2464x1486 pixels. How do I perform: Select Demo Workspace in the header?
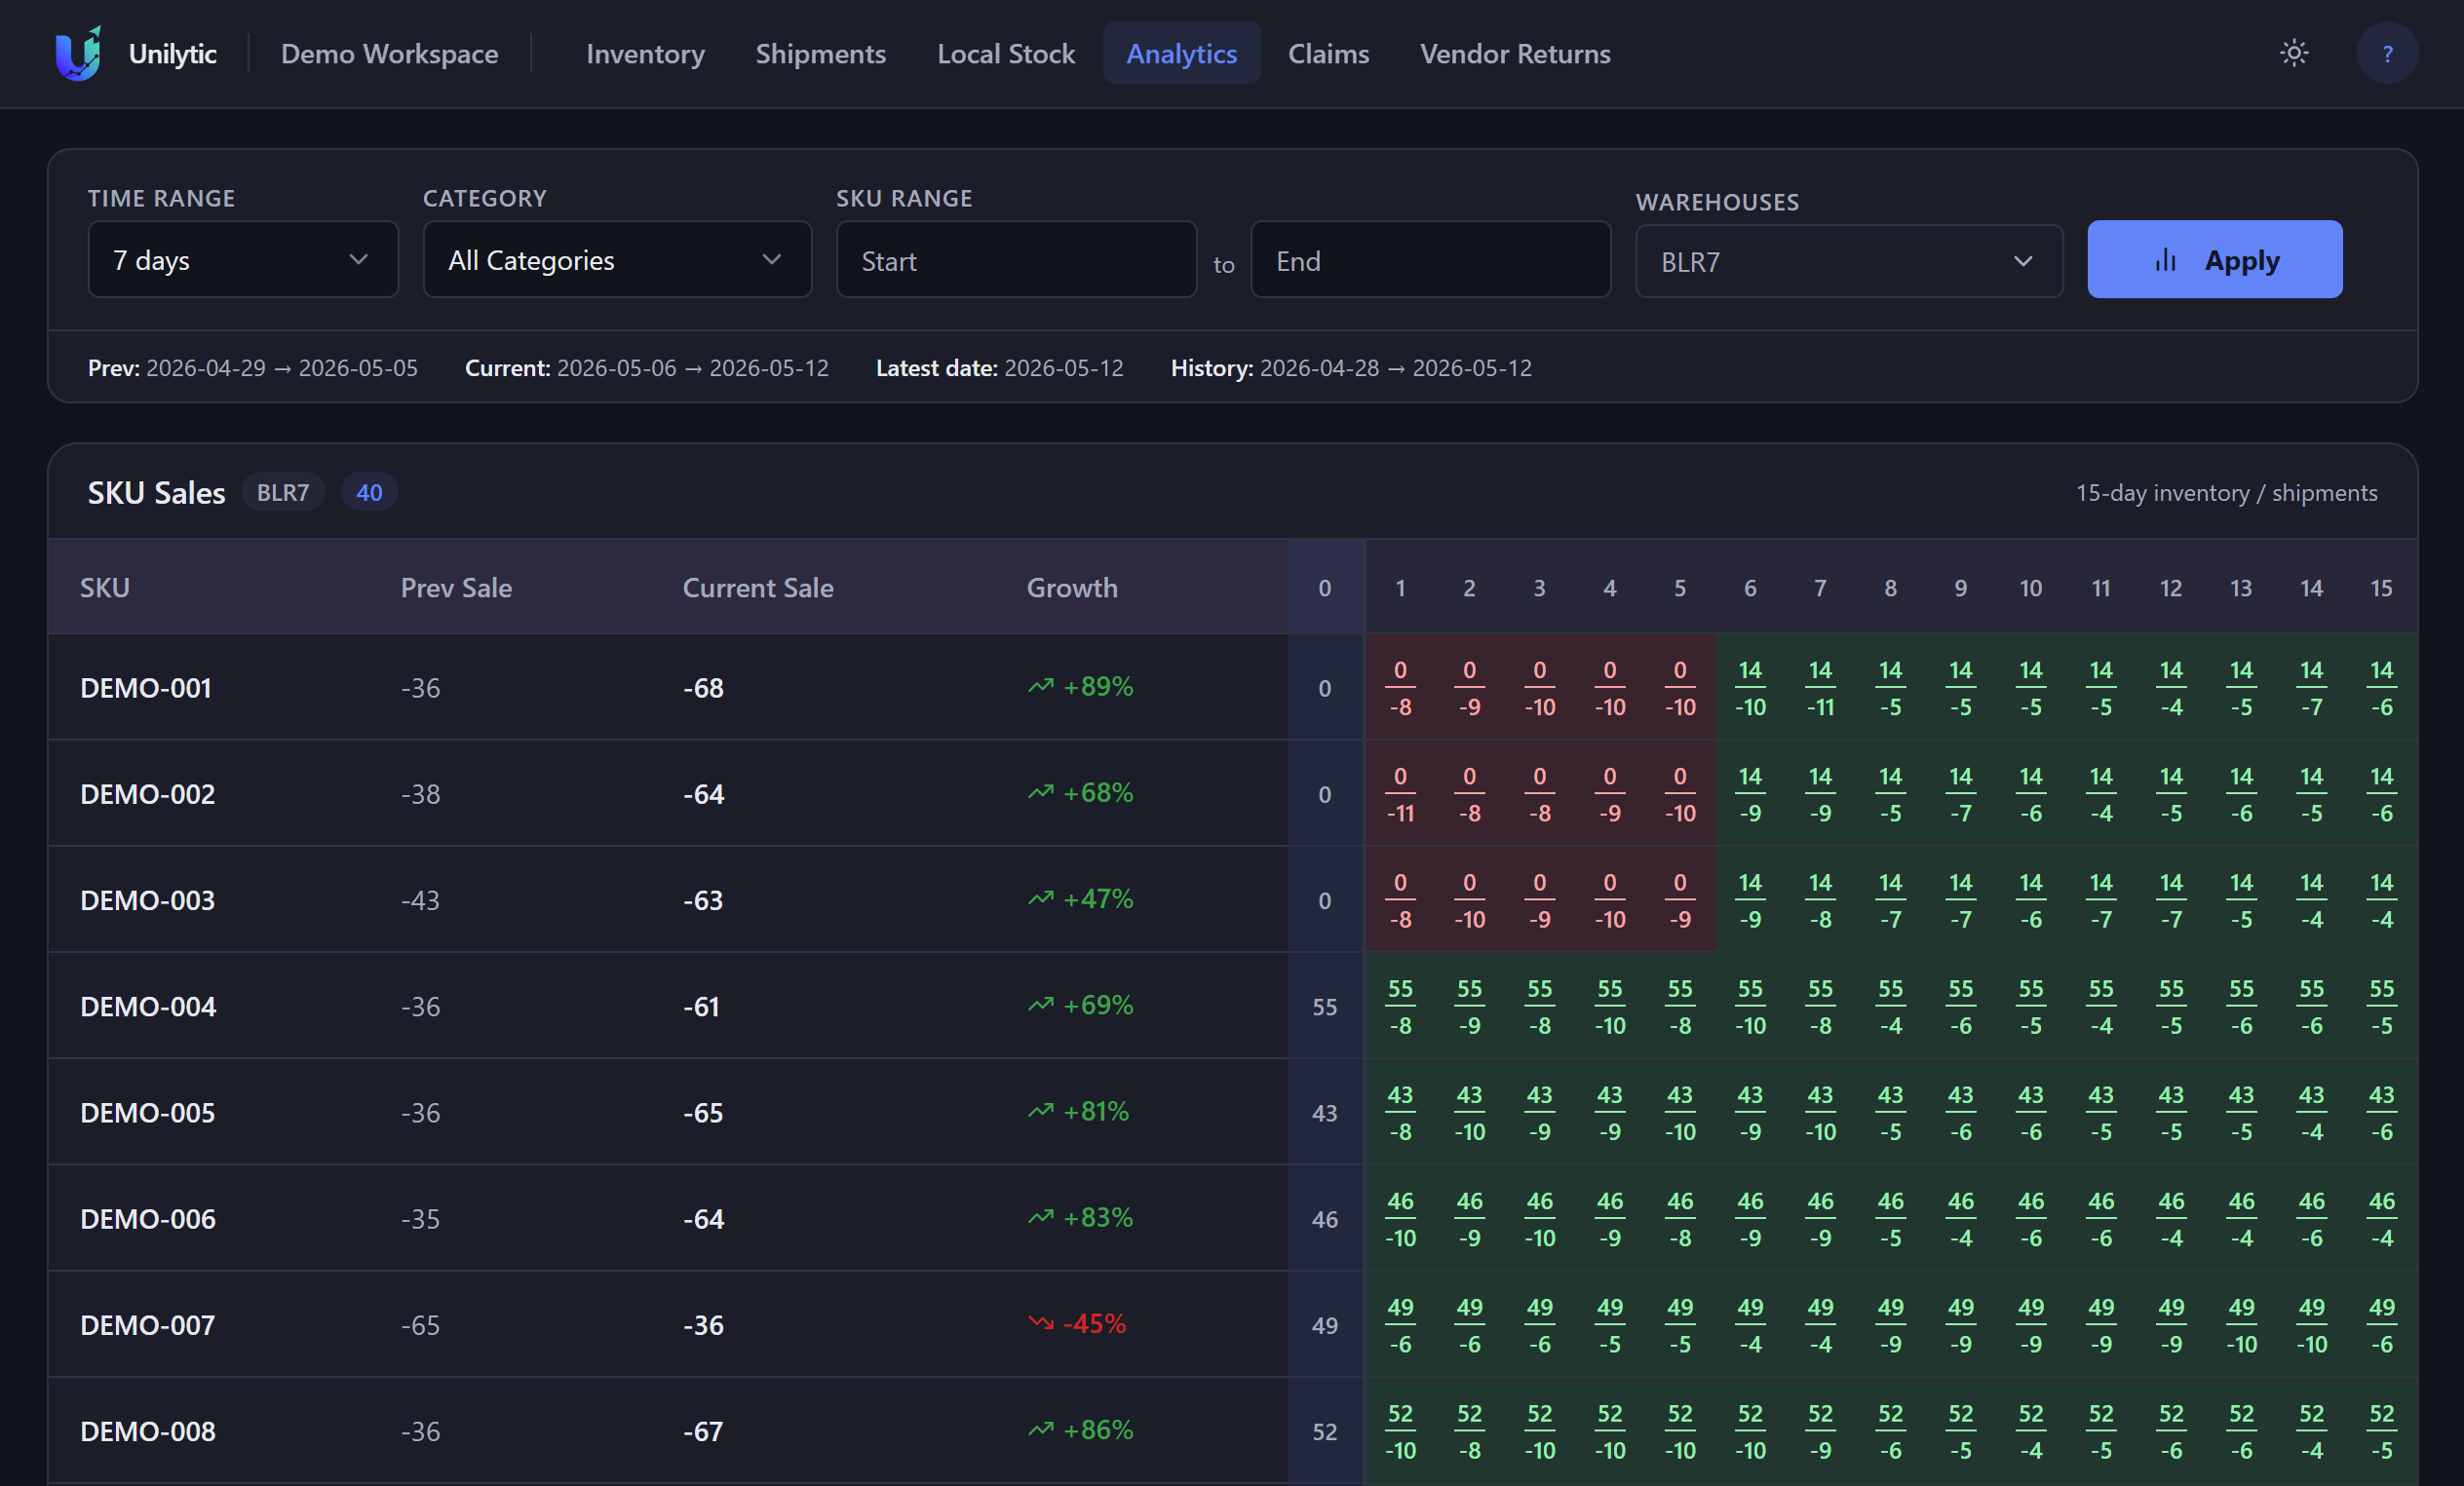tap(389, 54)
